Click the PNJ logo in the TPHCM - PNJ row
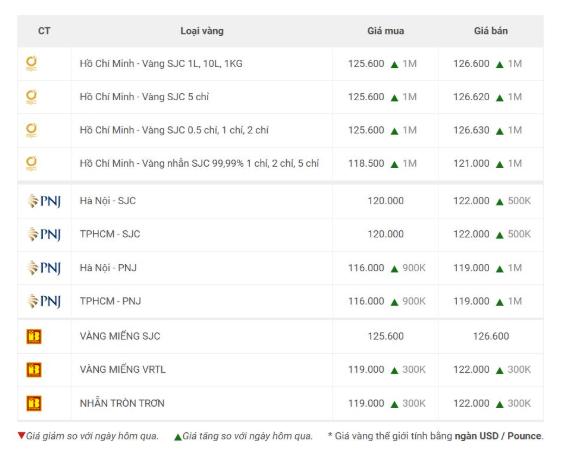 (44, 301)
